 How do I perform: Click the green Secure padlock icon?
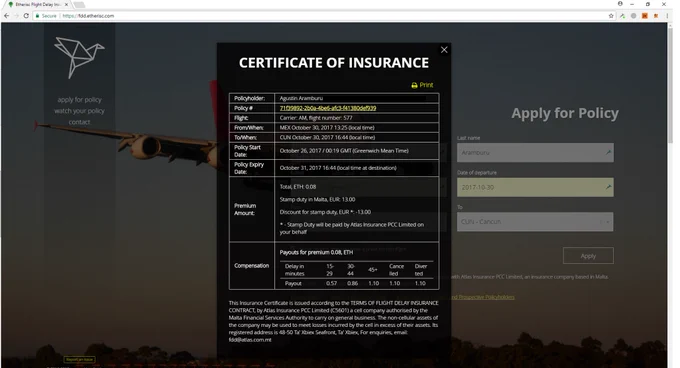click(37, 16)
